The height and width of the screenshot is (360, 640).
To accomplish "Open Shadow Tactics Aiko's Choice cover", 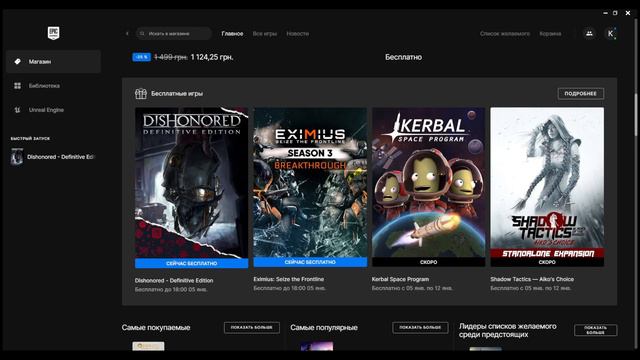I will tap(547, 182).
